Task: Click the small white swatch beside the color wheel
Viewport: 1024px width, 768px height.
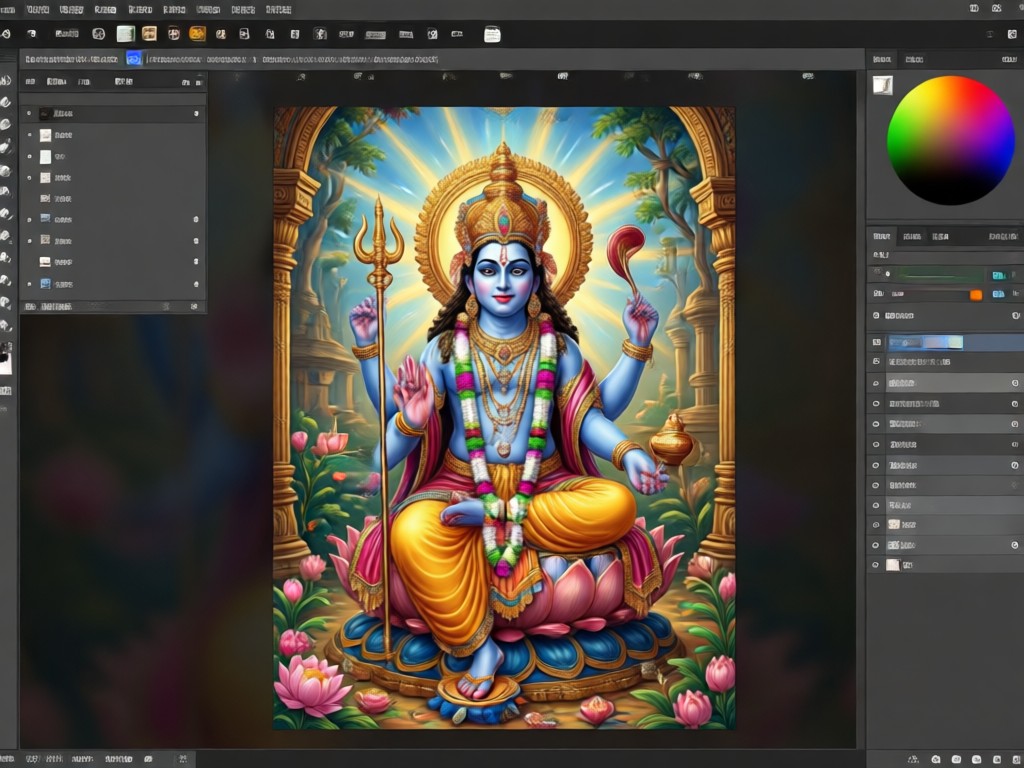Action: pyautogui.click(x=883, y=85)
